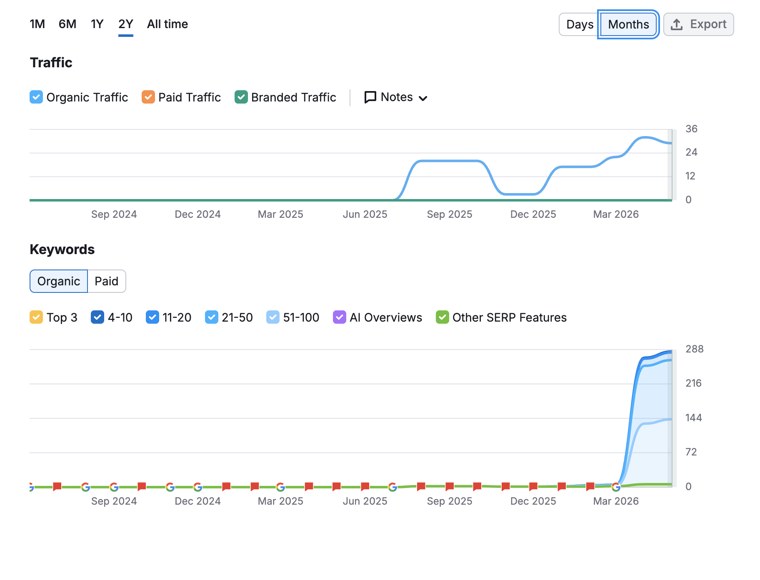Image resolution: width=760 pixels, height=580 pixels.
Task: Open the red flag note above Dec 2025
Action: (533, 486)
